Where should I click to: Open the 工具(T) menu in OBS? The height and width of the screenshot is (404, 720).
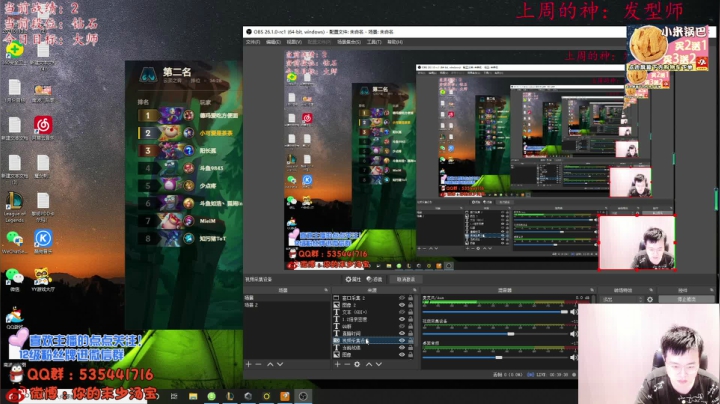374,42
